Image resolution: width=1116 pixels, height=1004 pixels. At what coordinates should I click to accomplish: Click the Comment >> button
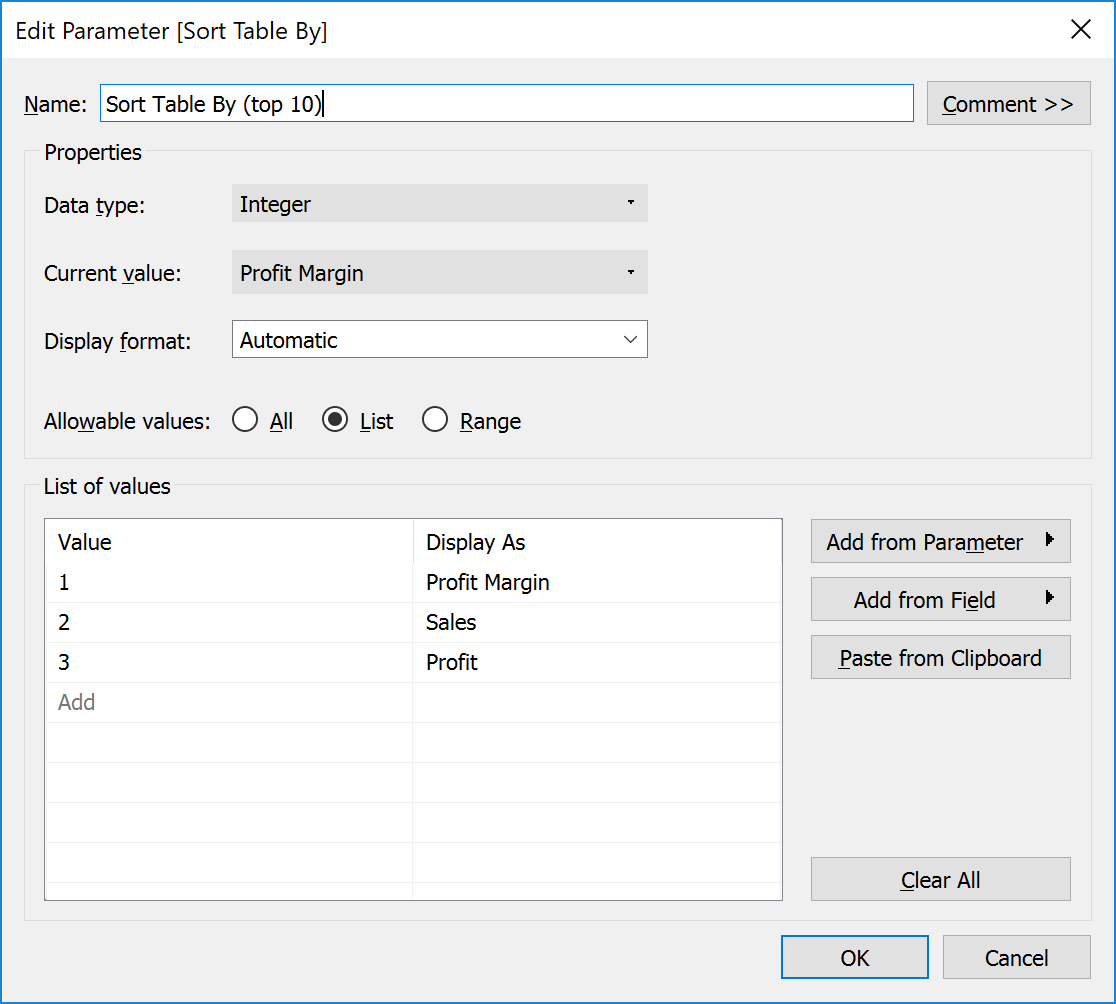(1008, 103)
